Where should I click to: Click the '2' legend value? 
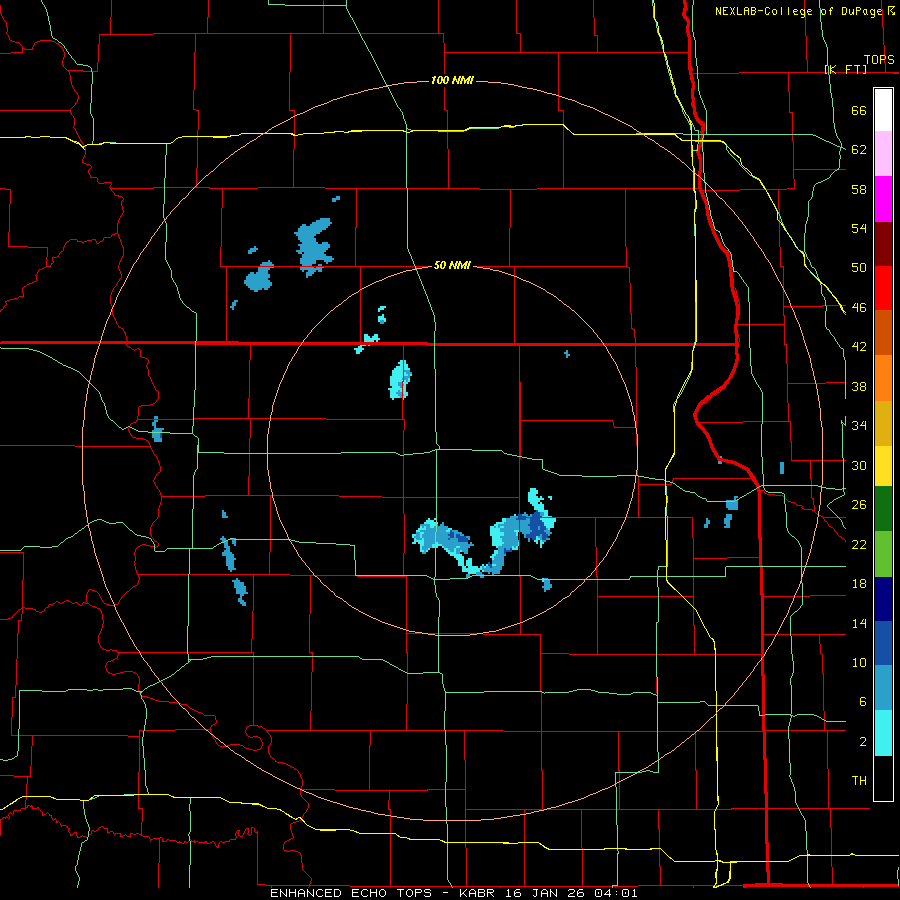point(862,742)
